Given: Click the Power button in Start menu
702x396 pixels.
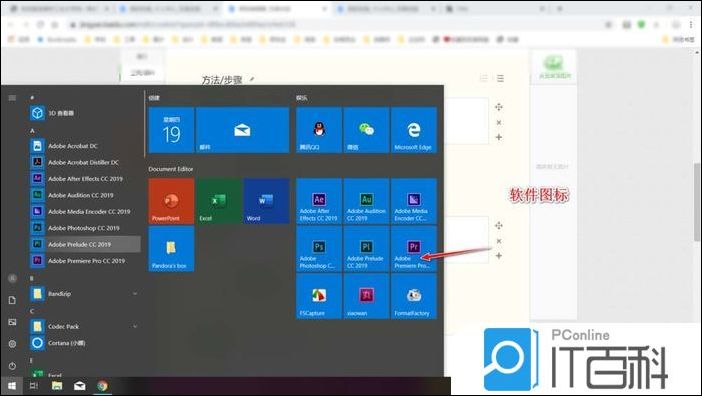Looking at the screenshot, I should (12, 366).
